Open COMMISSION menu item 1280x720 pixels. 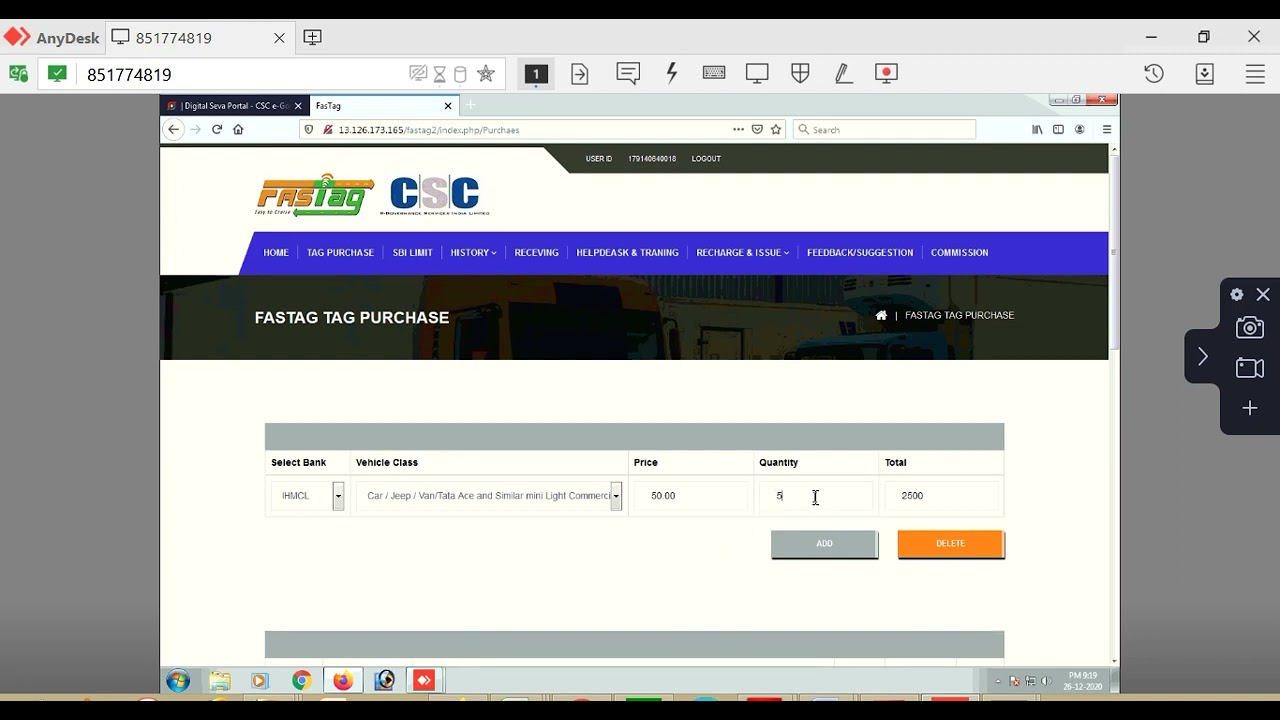coord(959,253)
